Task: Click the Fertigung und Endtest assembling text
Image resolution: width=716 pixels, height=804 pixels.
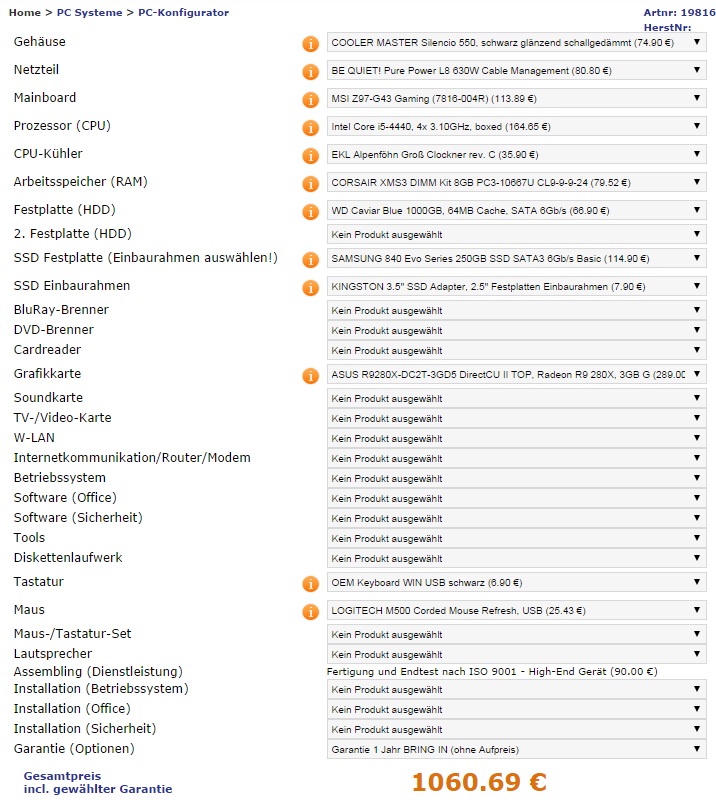Action: click(492, 671)
